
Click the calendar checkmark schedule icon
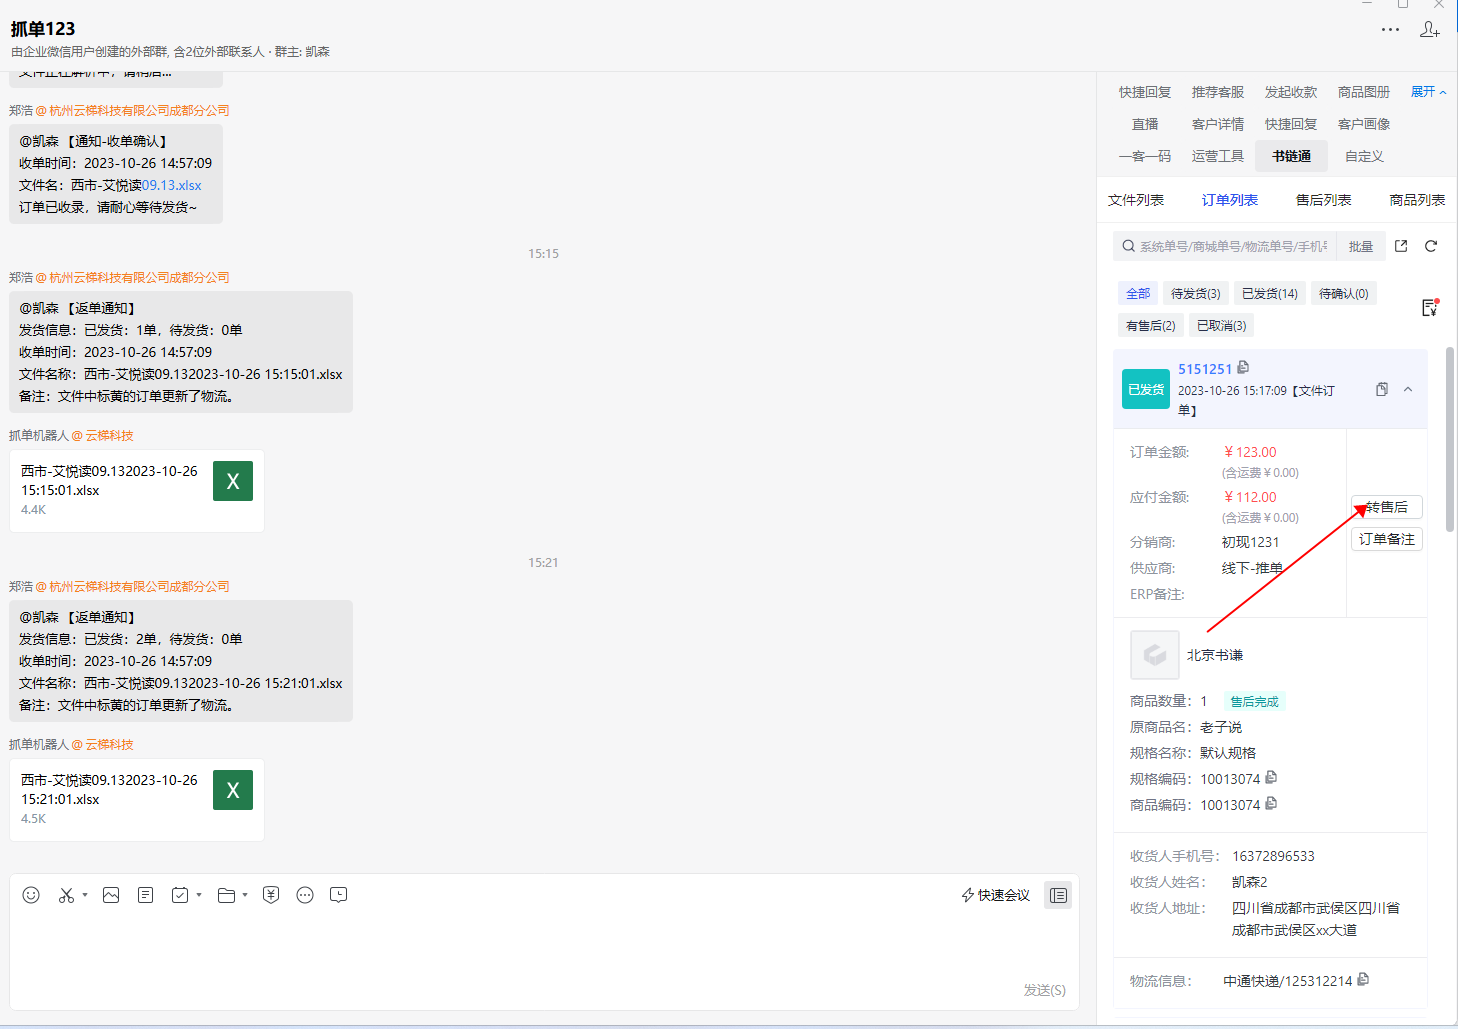point(180,895)
